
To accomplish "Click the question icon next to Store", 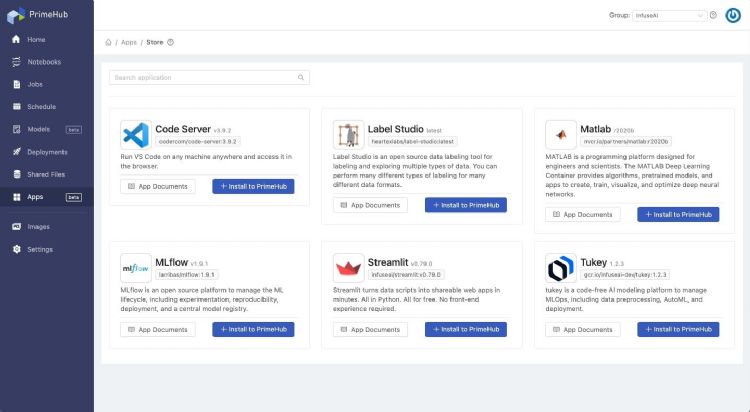I will click(171, 42).
